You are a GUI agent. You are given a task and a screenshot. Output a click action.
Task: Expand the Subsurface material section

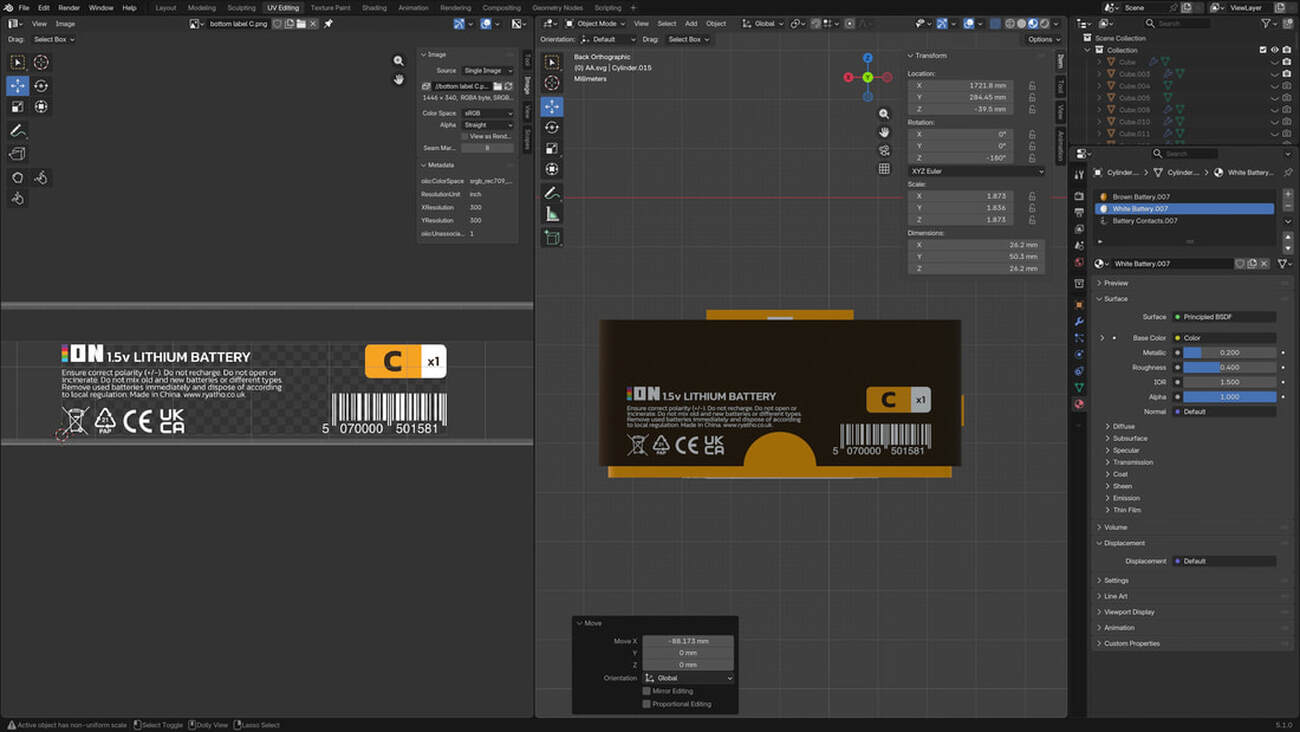(x=1130, y=438)
